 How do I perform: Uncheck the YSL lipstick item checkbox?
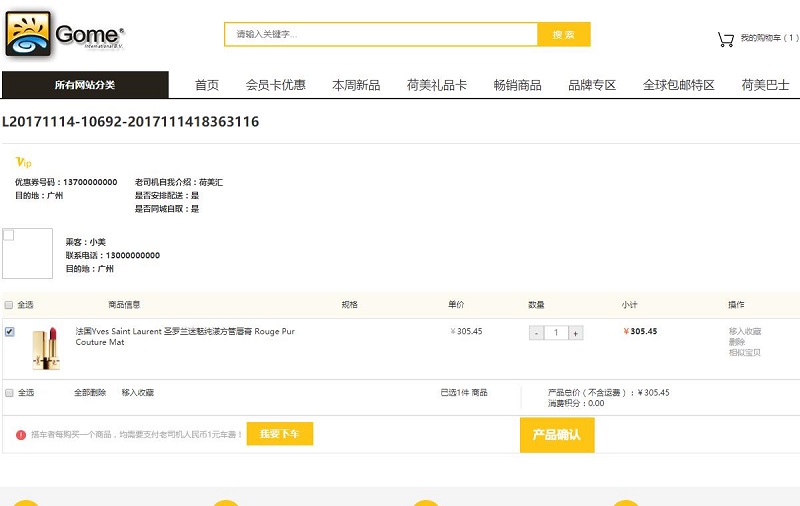pos(9,332)
